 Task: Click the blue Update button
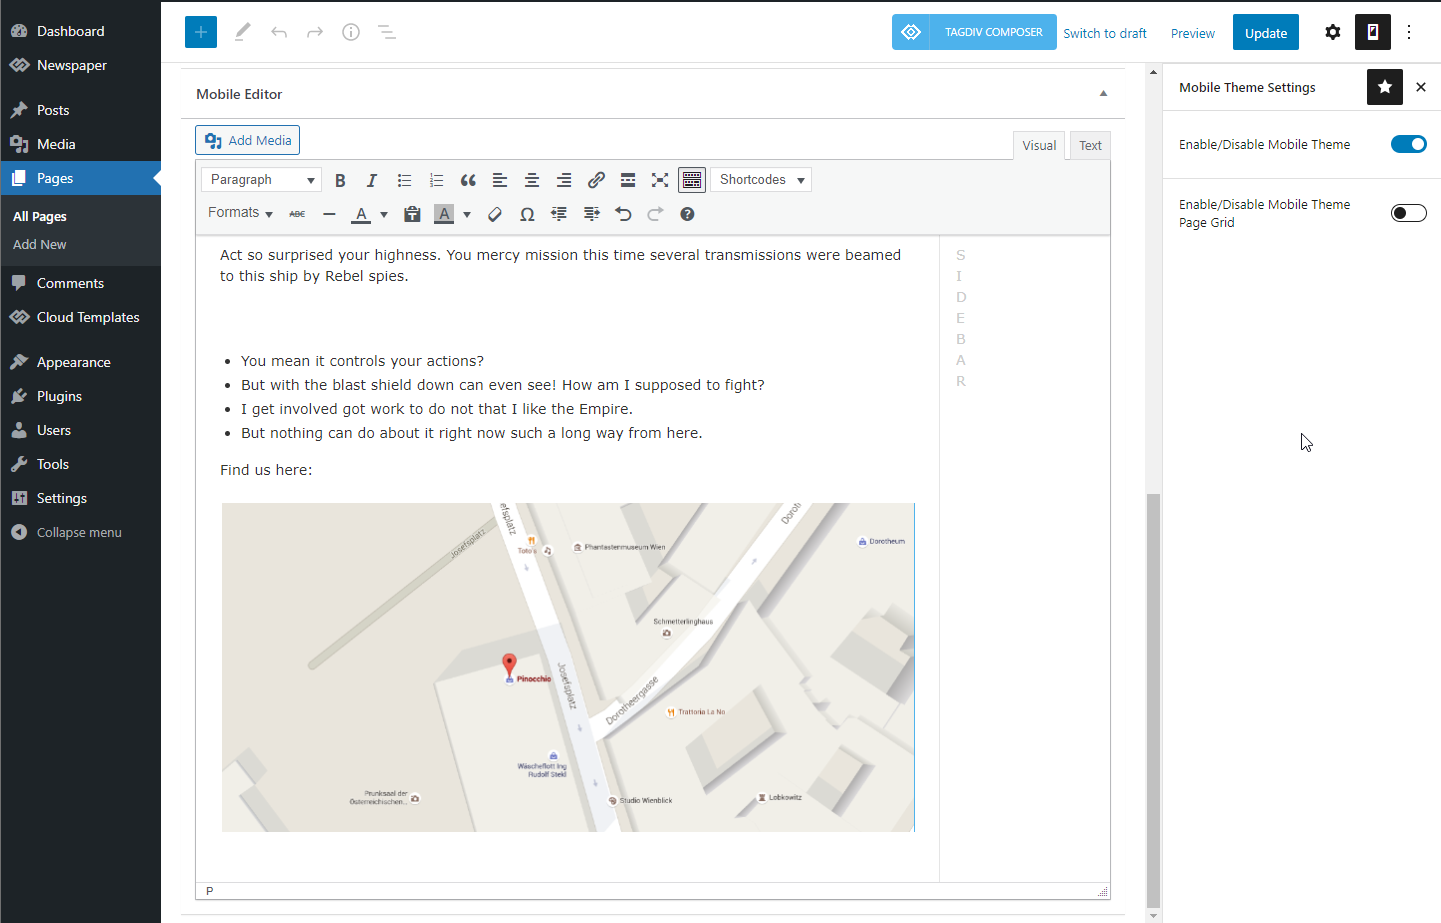tap(1266, 32)
